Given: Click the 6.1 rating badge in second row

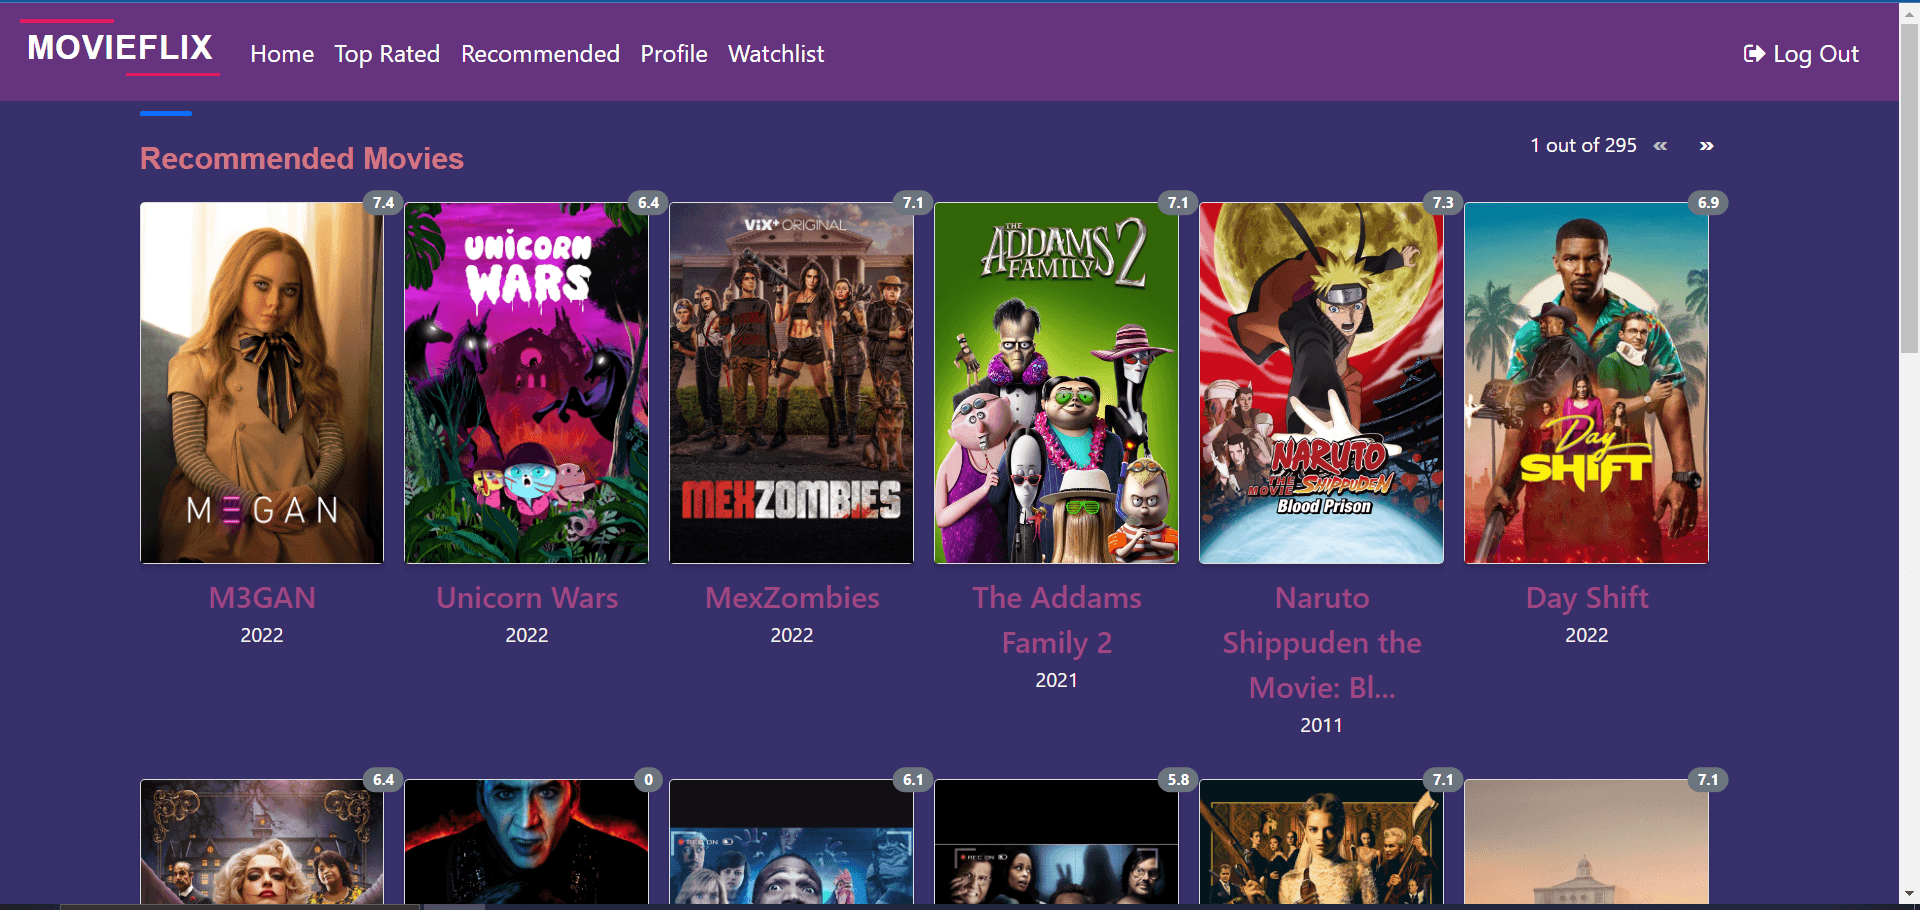Looking at the screenshot, I should click(x=914, y=780).
